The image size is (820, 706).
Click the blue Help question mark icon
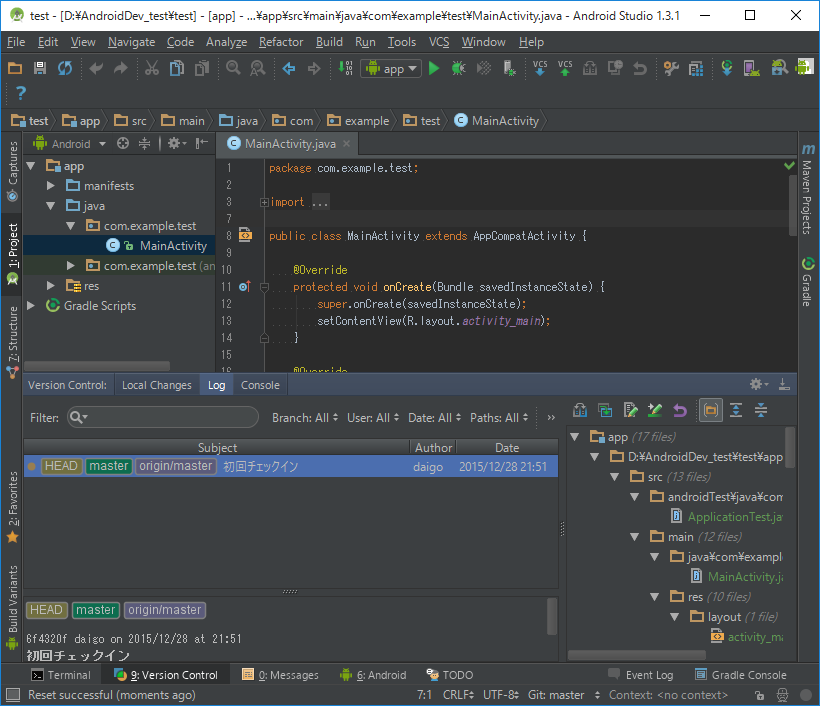20,93
